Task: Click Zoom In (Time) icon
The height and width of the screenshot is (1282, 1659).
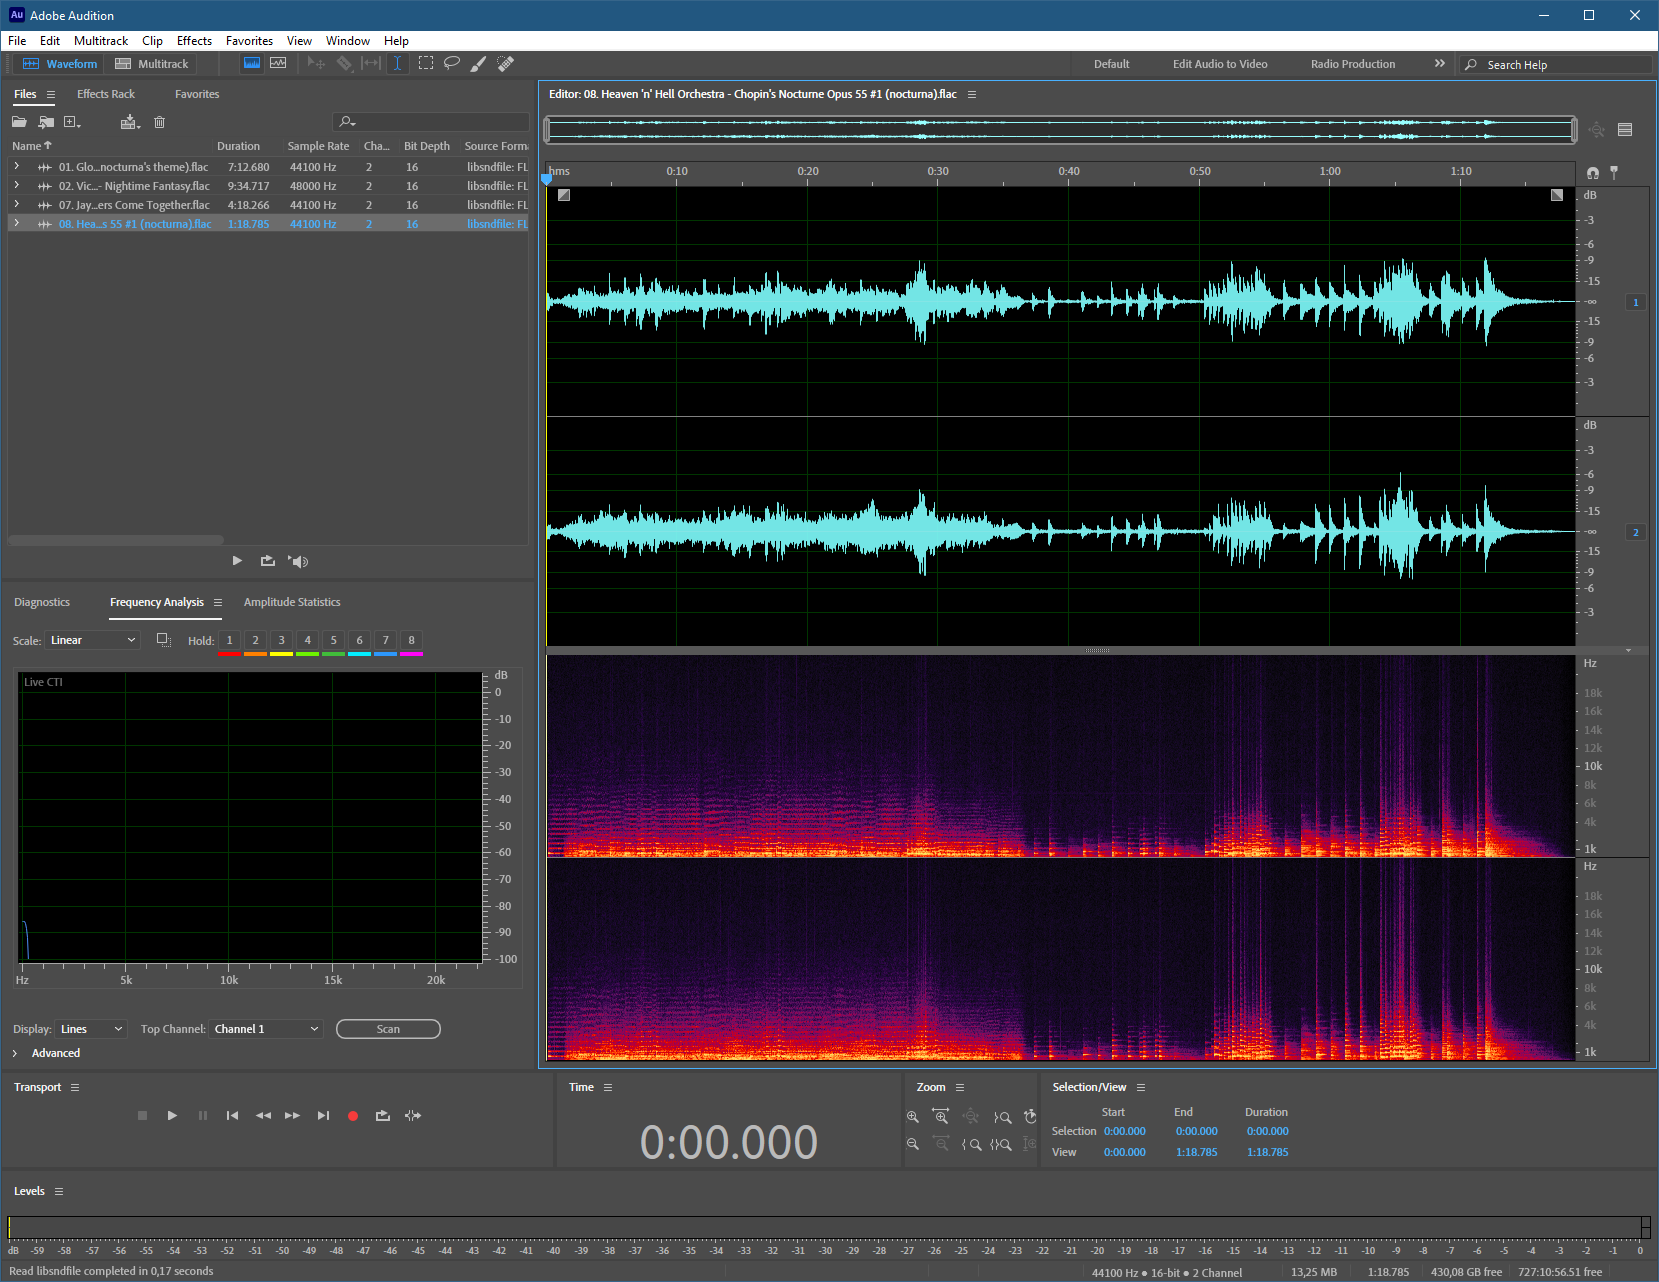Action: point(940,1116)
